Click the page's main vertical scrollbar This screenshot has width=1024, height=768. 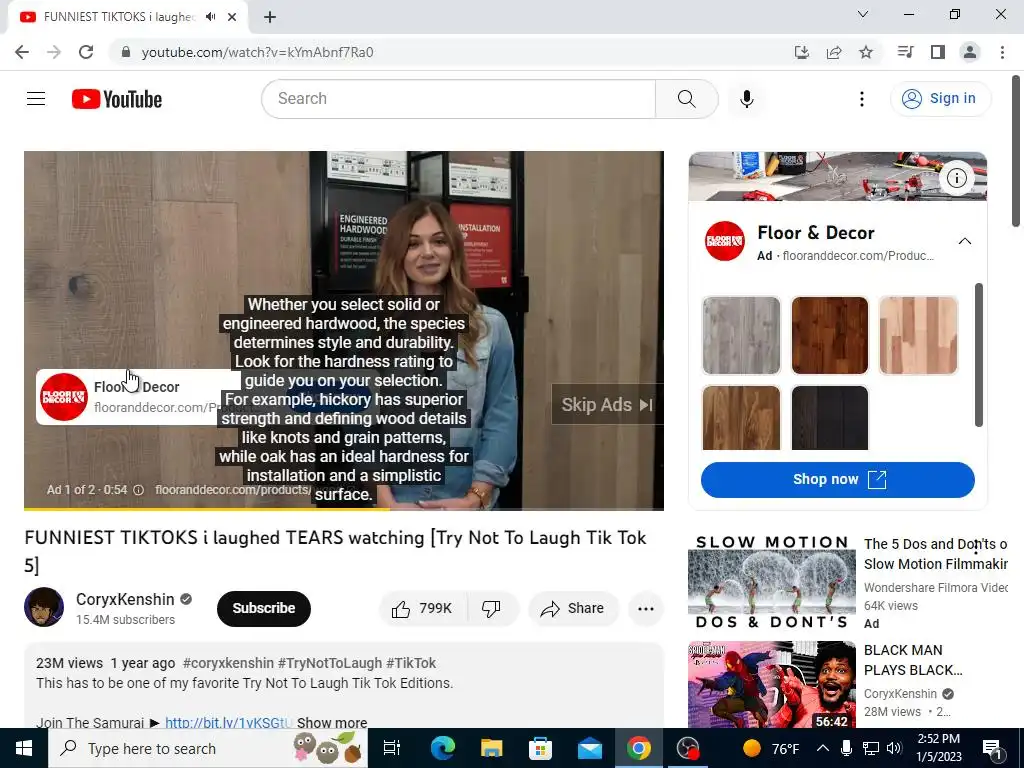(x=1016, y=152)
